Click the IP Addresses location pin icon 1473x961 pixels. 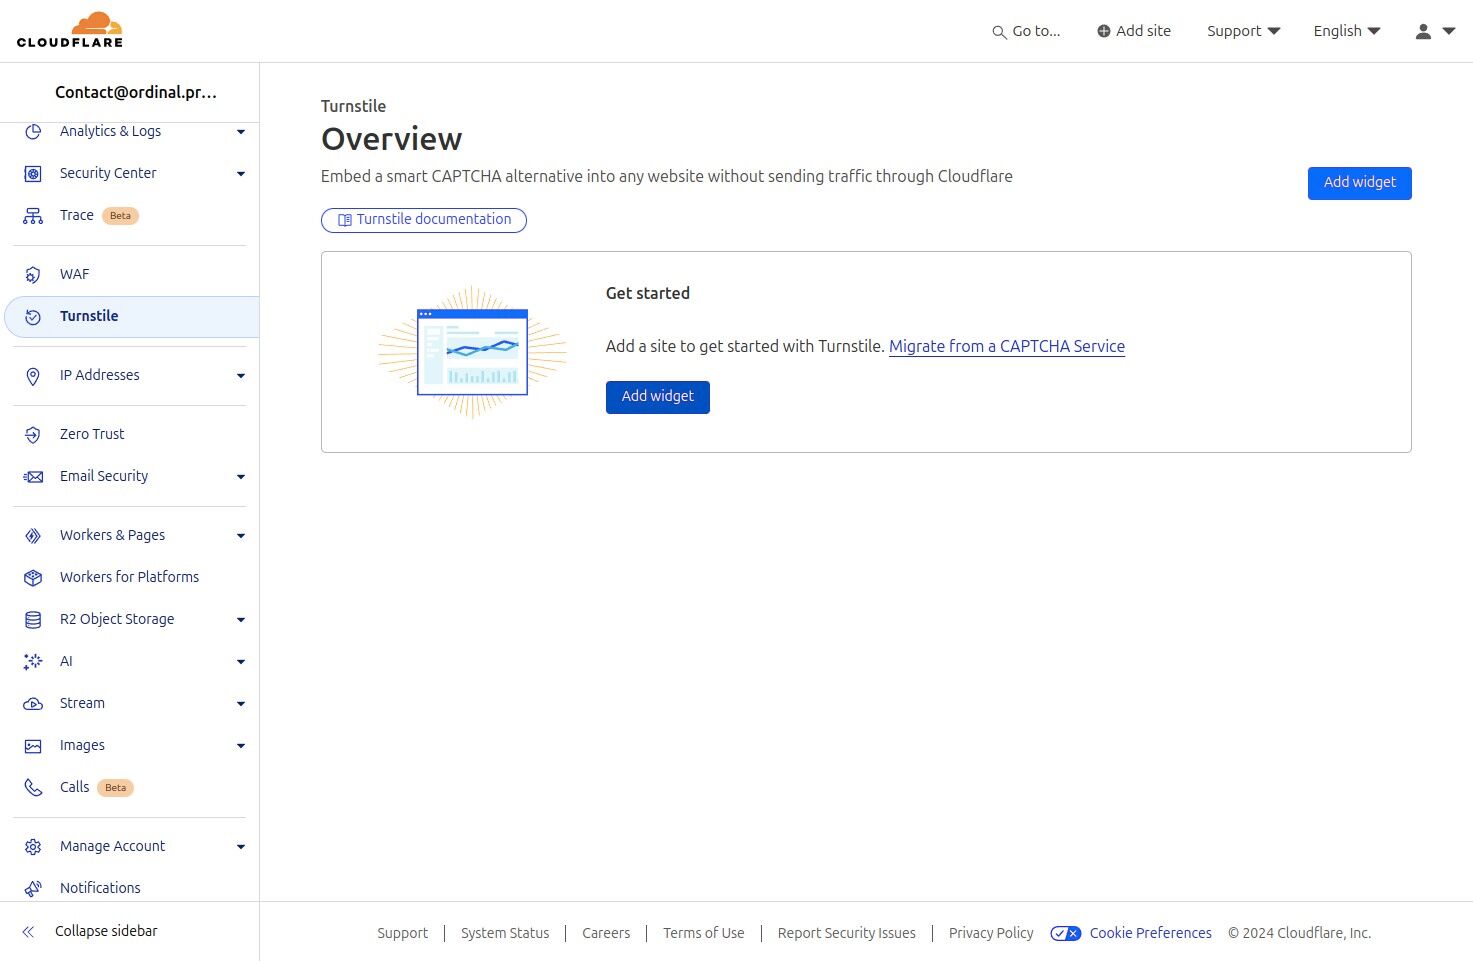[x=33, y=376]
